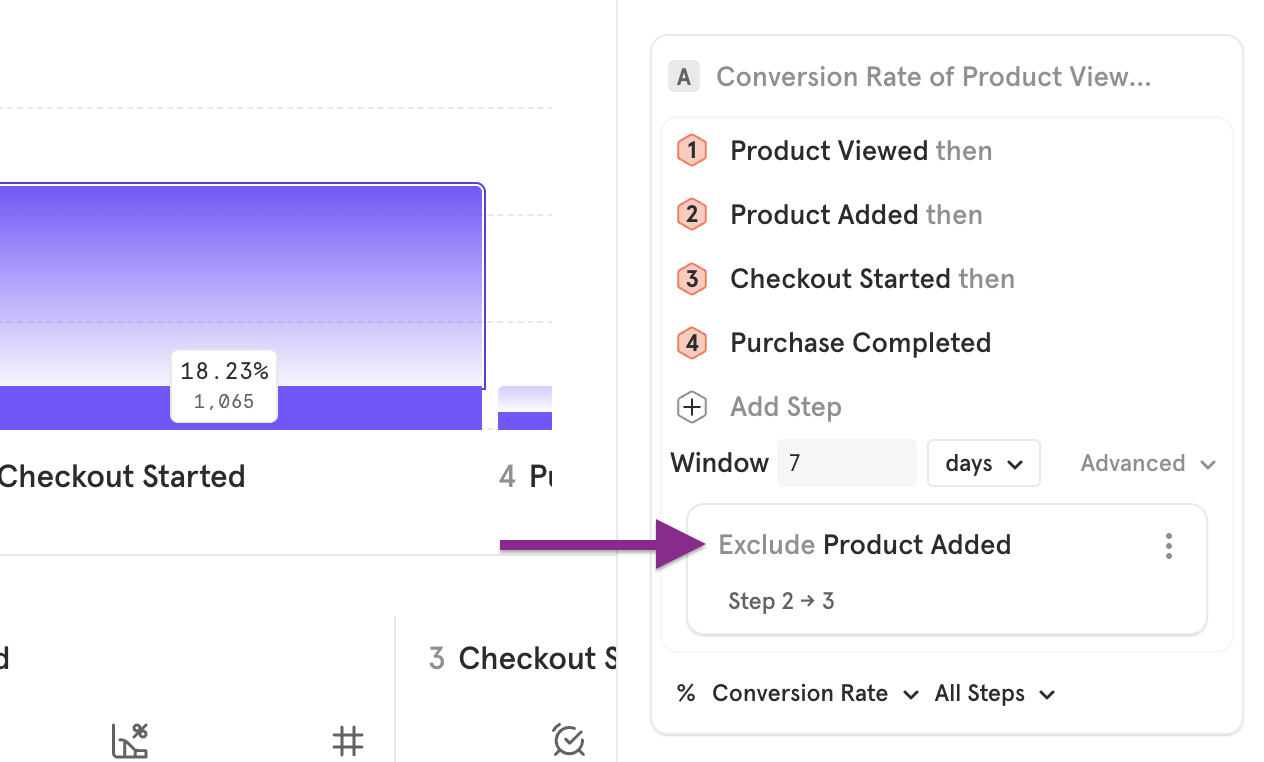
Task: Click the Add Step plus icon
Action: 691,406
